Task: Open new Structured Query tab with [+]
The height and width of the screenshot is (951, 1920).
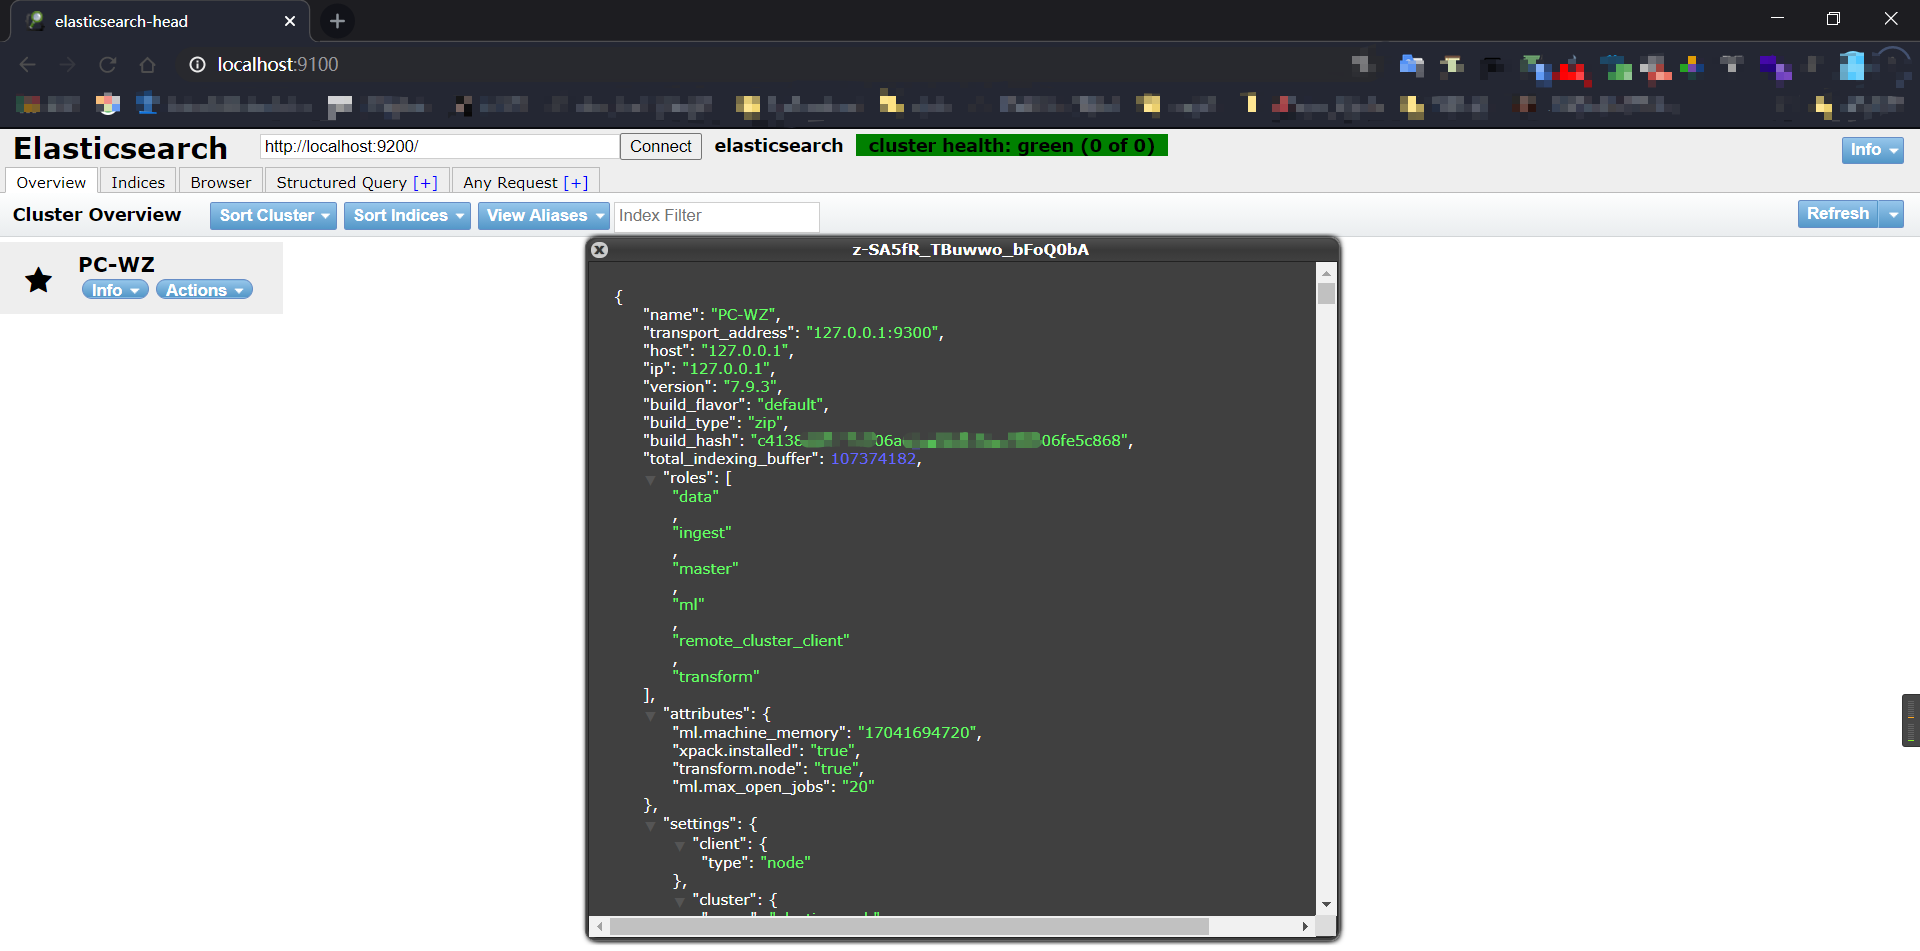Action: tap(425, 182)
